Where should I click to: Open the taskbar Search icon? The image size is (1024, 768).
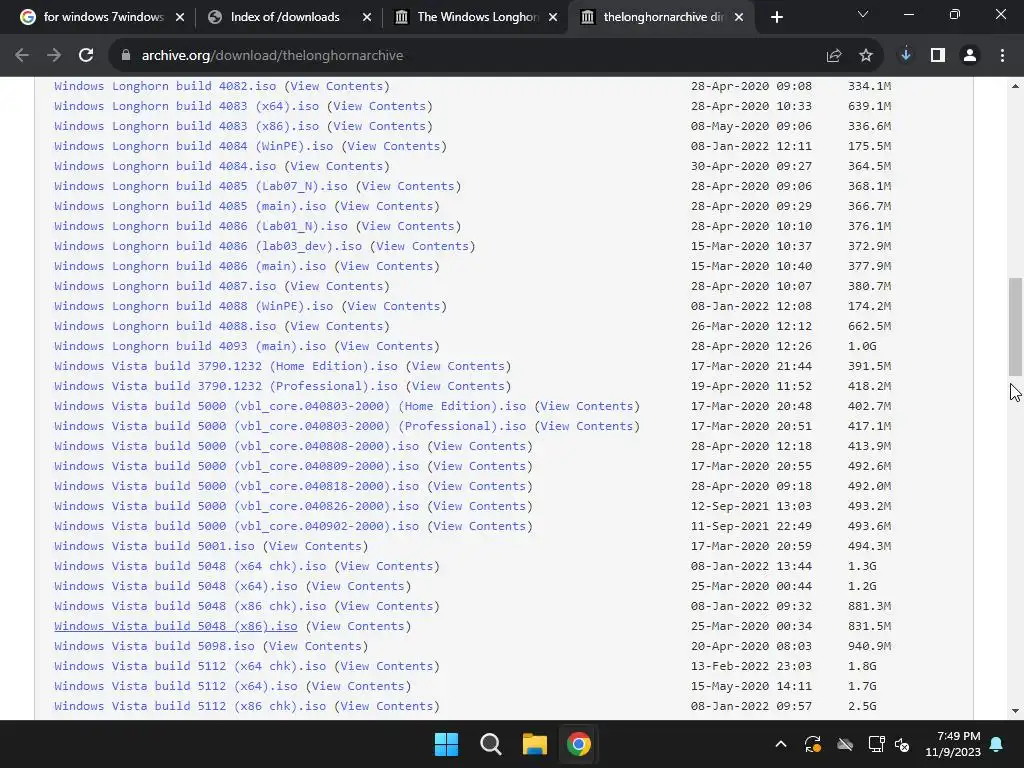[490, 744]
